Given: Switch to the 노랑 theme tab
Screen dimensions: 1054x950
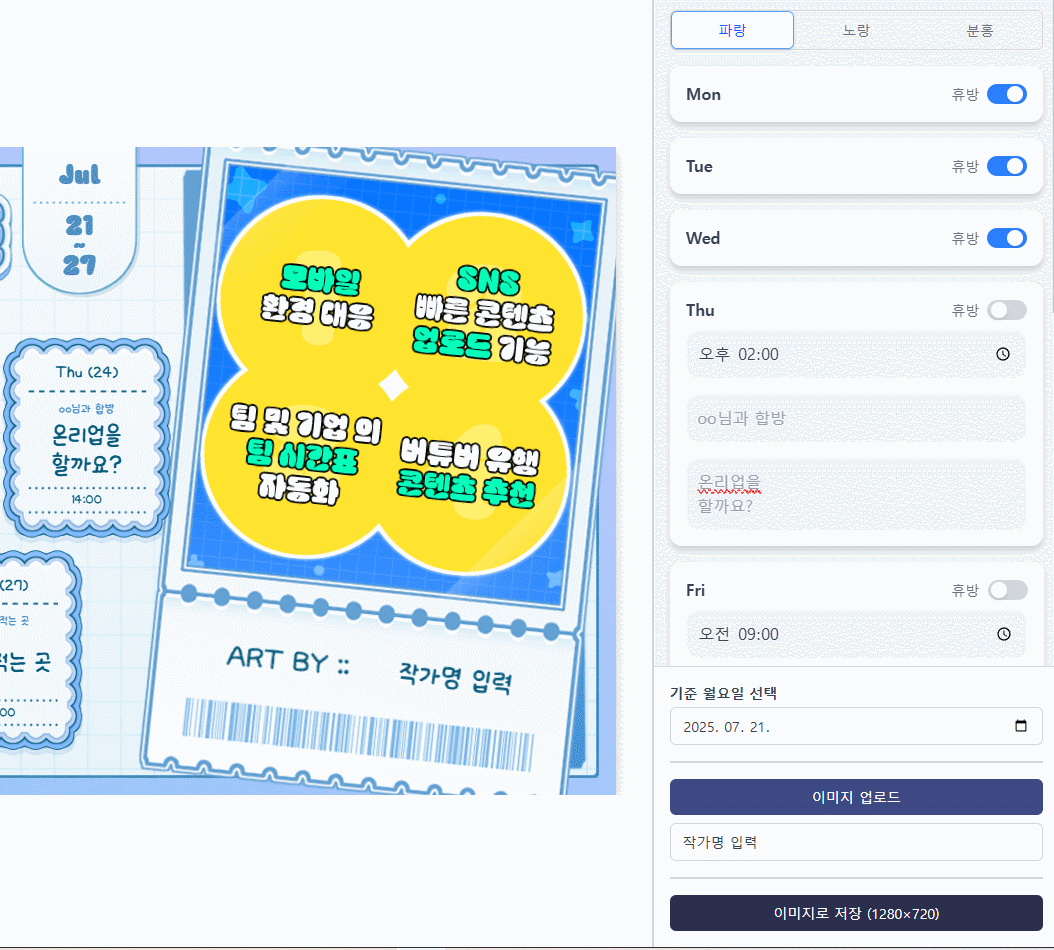Looking at the screenshot, I should click(856, 30).
